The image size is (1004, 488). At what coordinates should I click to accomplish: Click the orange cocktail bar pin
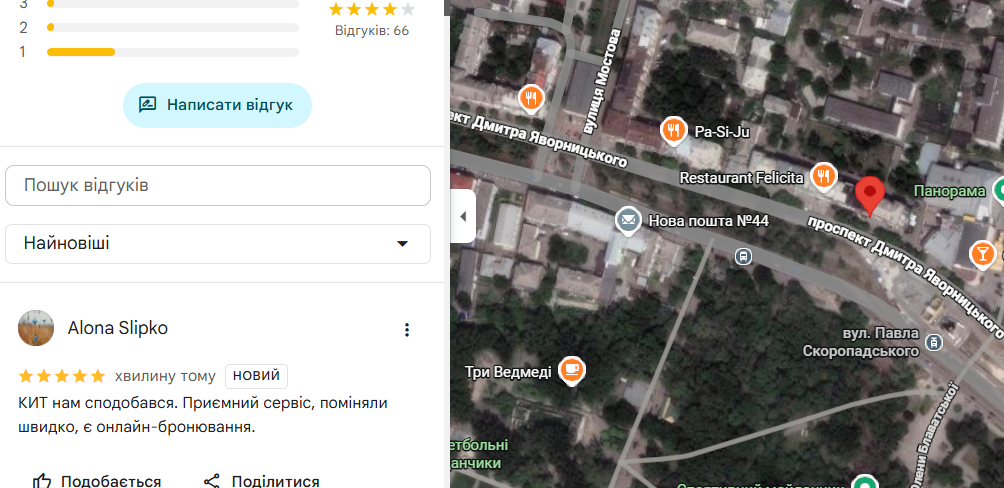[982, 254]
